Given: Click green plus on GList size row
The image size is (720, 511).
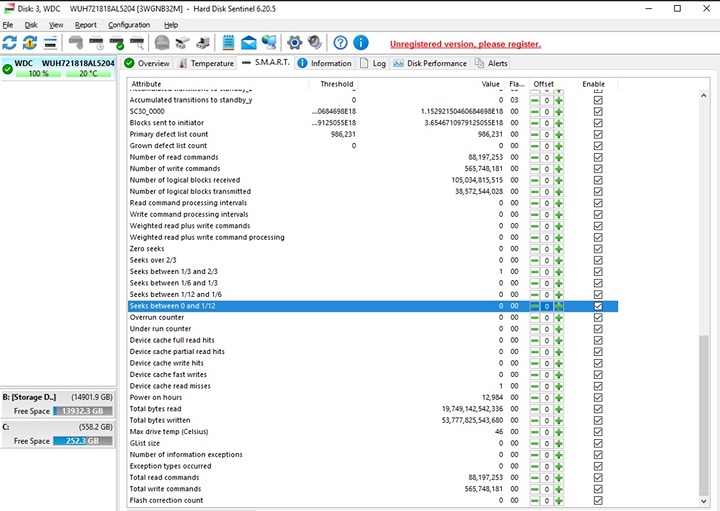Looking at the screenshot, I should 559,444.
